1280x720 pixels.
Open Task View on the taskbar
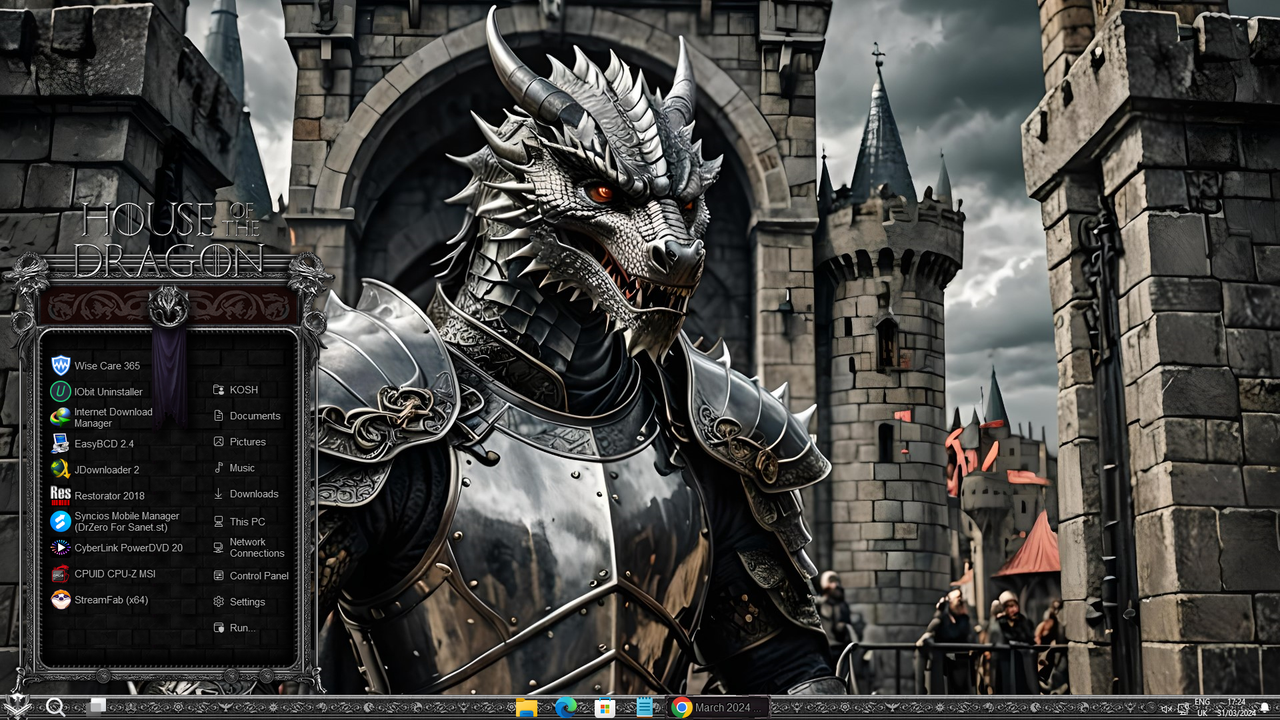(x=97, y=707)
